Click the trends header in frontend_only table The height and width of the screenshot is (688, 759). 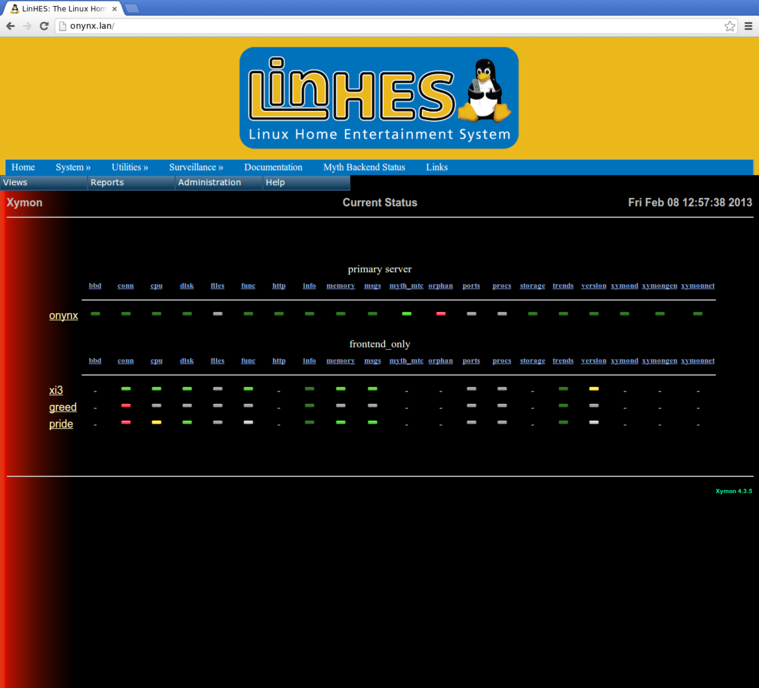[563, 361]
